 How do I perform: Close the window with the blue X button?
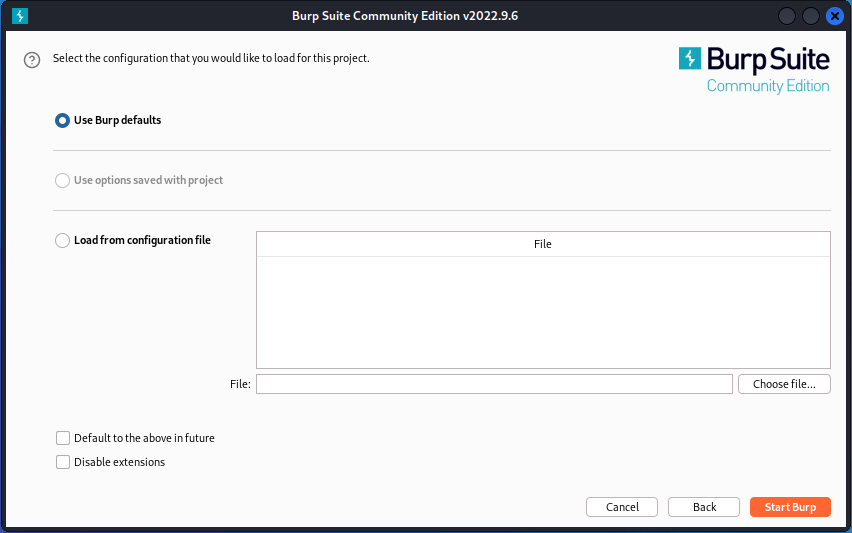click(835, 16)
